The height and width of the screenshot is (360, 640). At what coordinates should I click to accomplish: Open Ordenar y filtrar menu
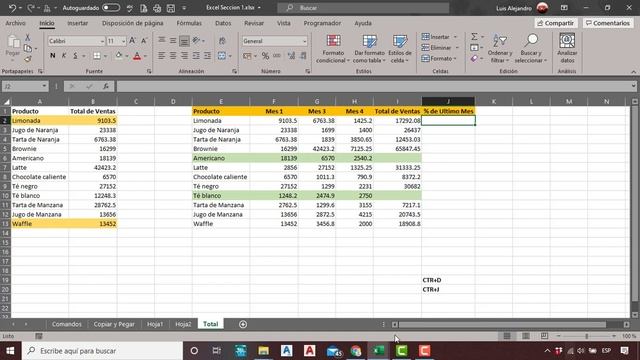click(500, 49)
